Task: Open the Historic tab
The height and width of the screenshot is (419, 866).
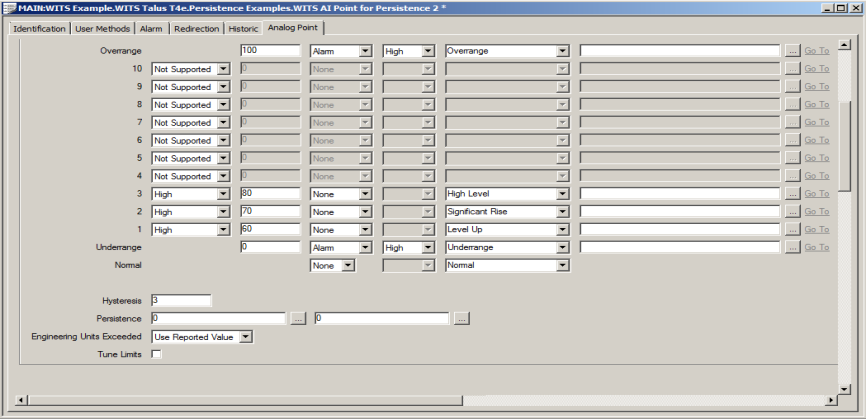Action: [x=243, y=29]
